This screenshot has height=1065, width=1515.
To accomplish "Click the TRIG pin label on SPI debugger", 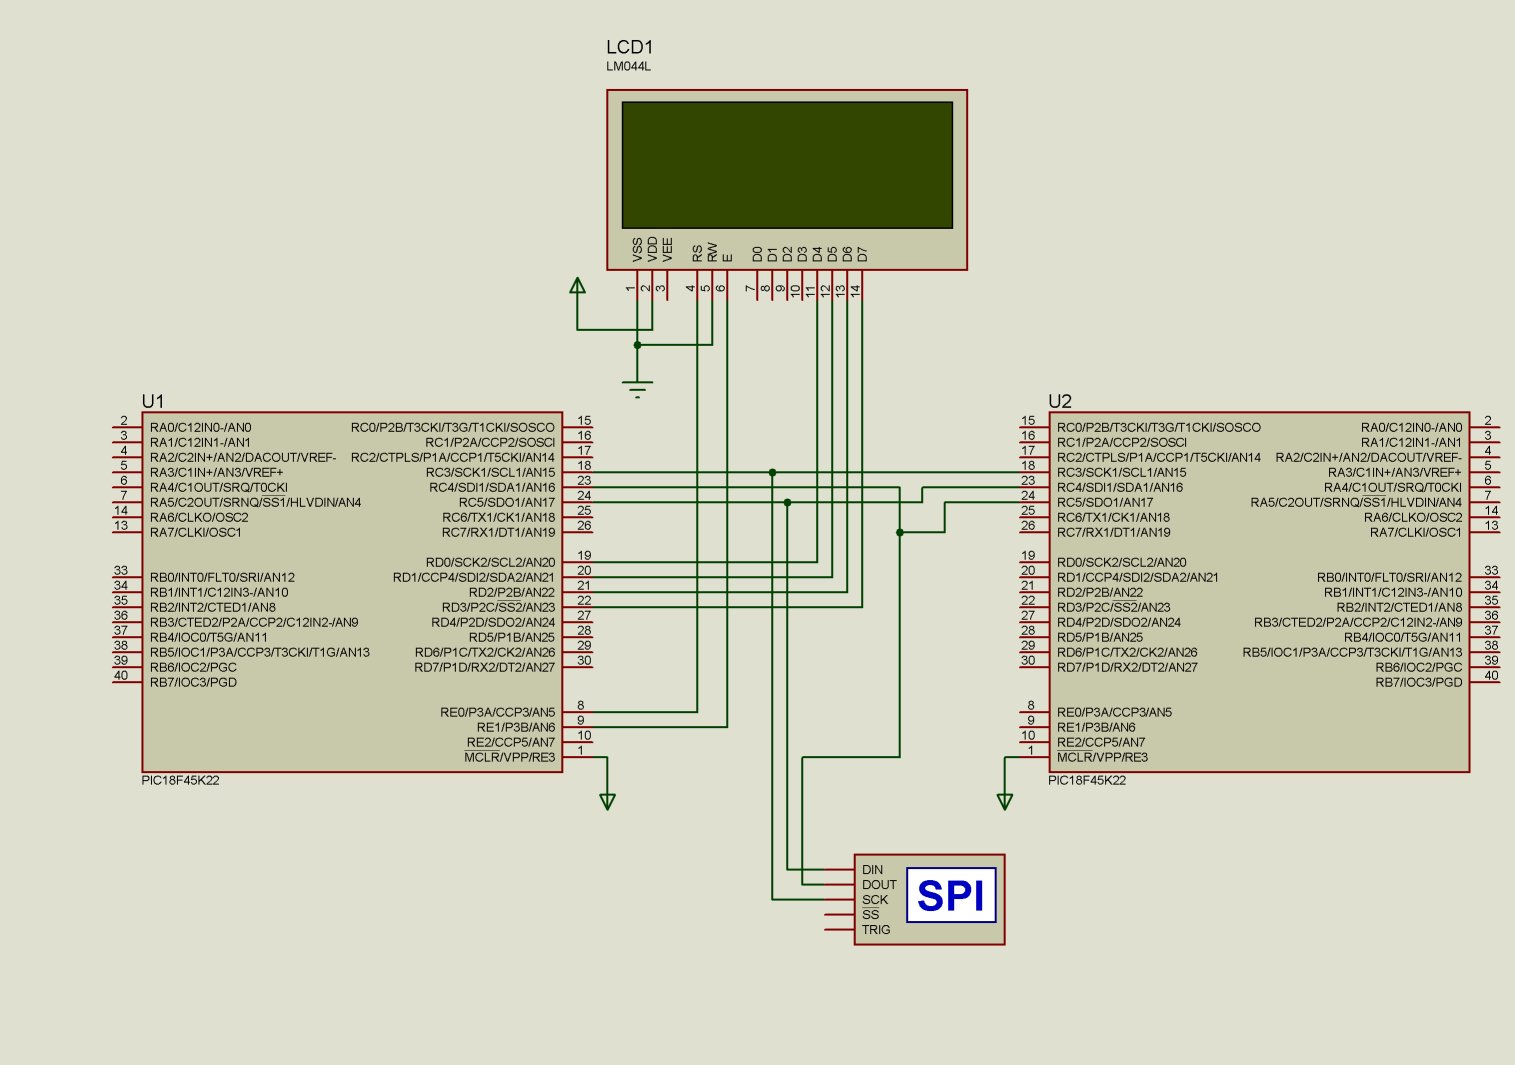I will coord(876,930).
